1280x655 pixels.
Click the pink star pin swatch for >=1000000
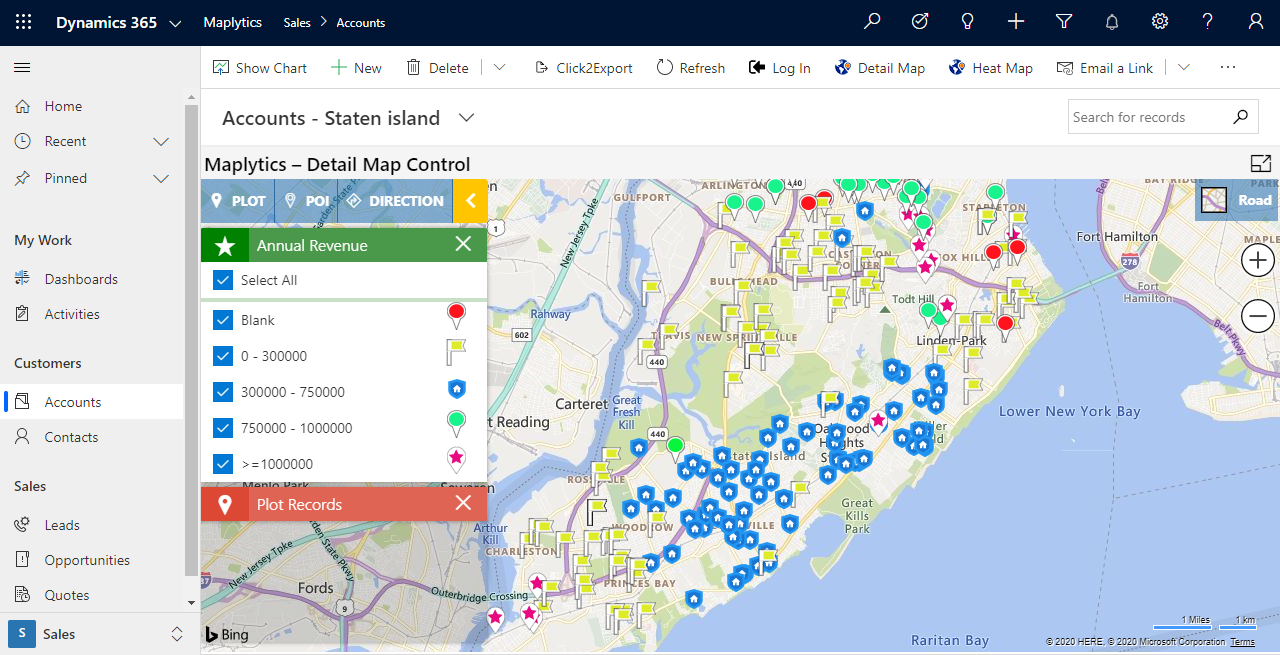pos(456,460)
